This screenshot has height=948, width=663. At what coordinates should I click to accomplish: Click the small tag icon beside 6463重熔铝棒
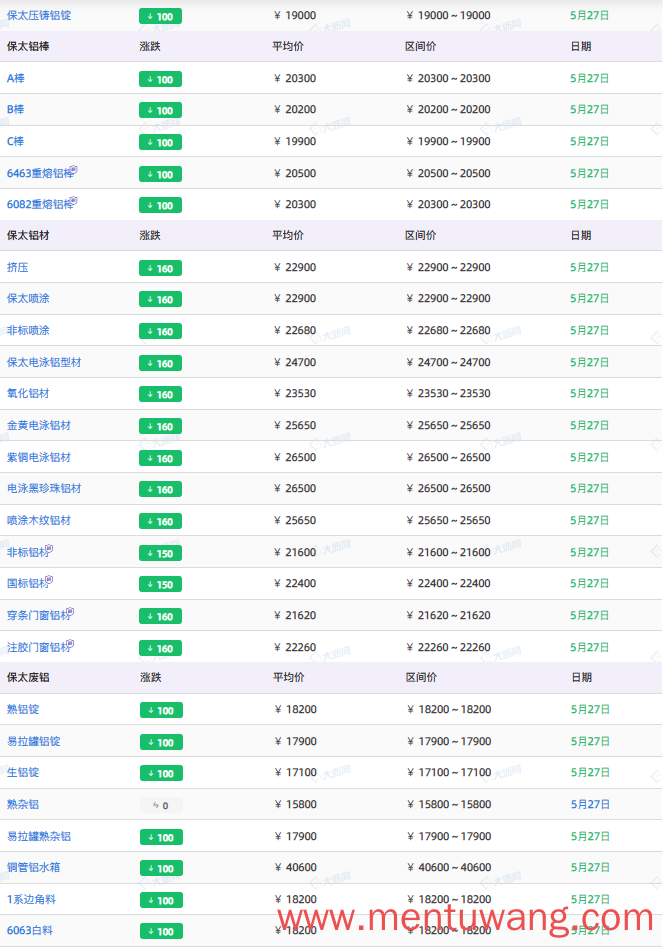[73, 170]
